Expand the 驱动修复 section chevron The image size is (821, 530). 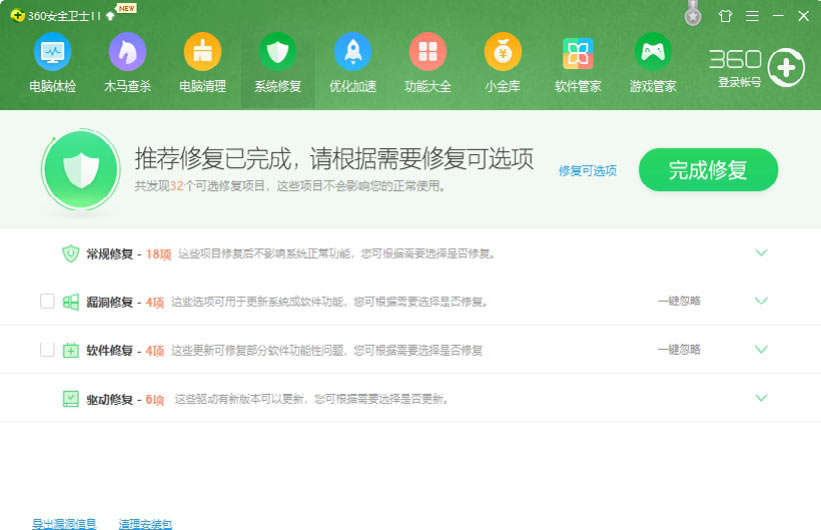tap(761, 398)
